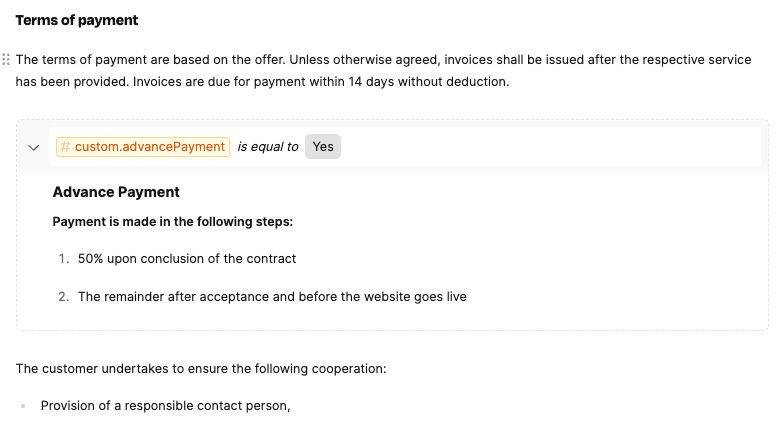Click the 'Advance Payment' heading

(116, 192)
